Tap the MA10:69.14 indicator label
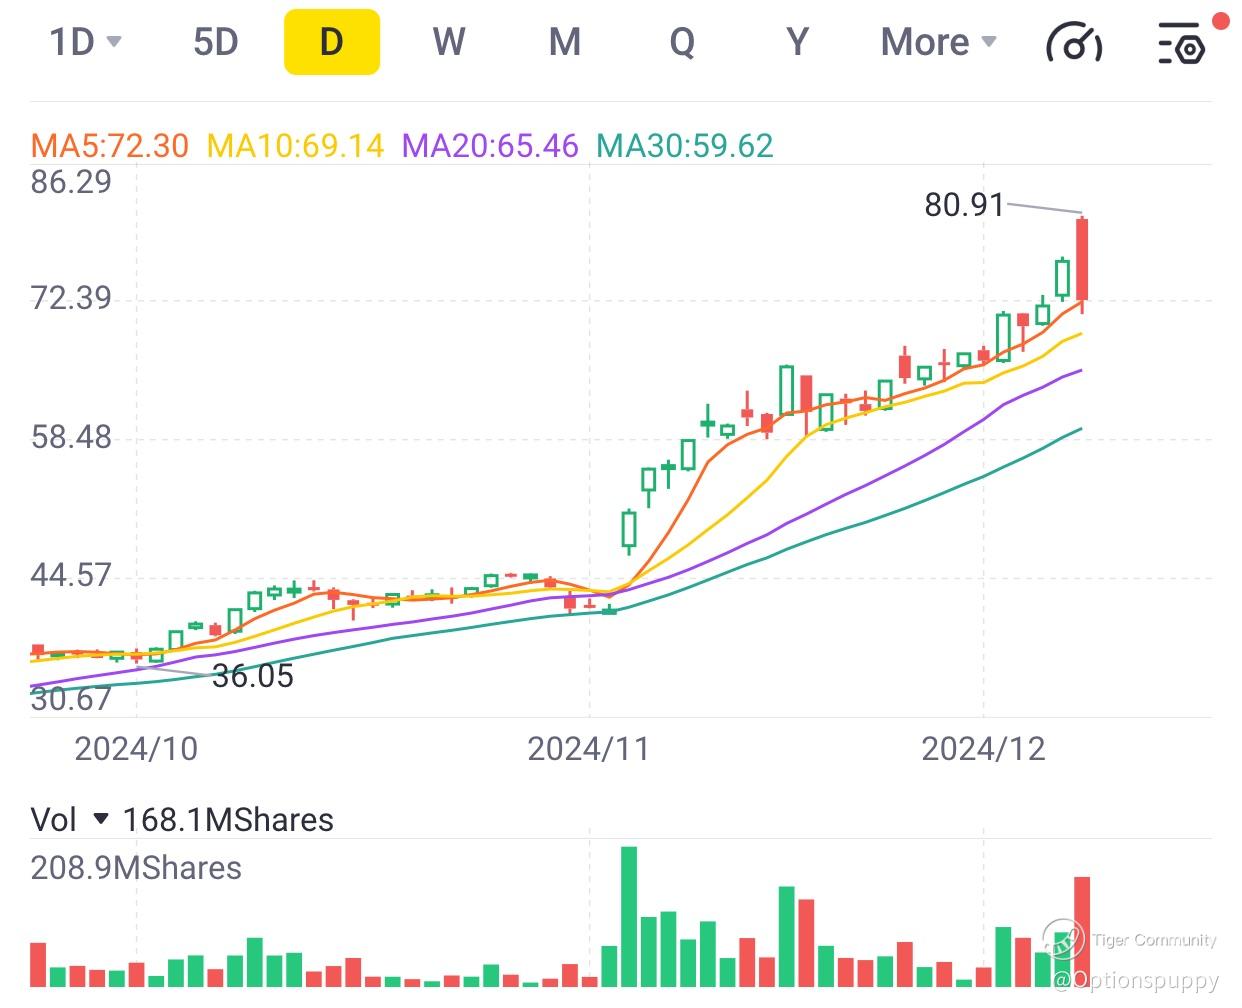The image size is (1242, 1008). coord(296,146)
